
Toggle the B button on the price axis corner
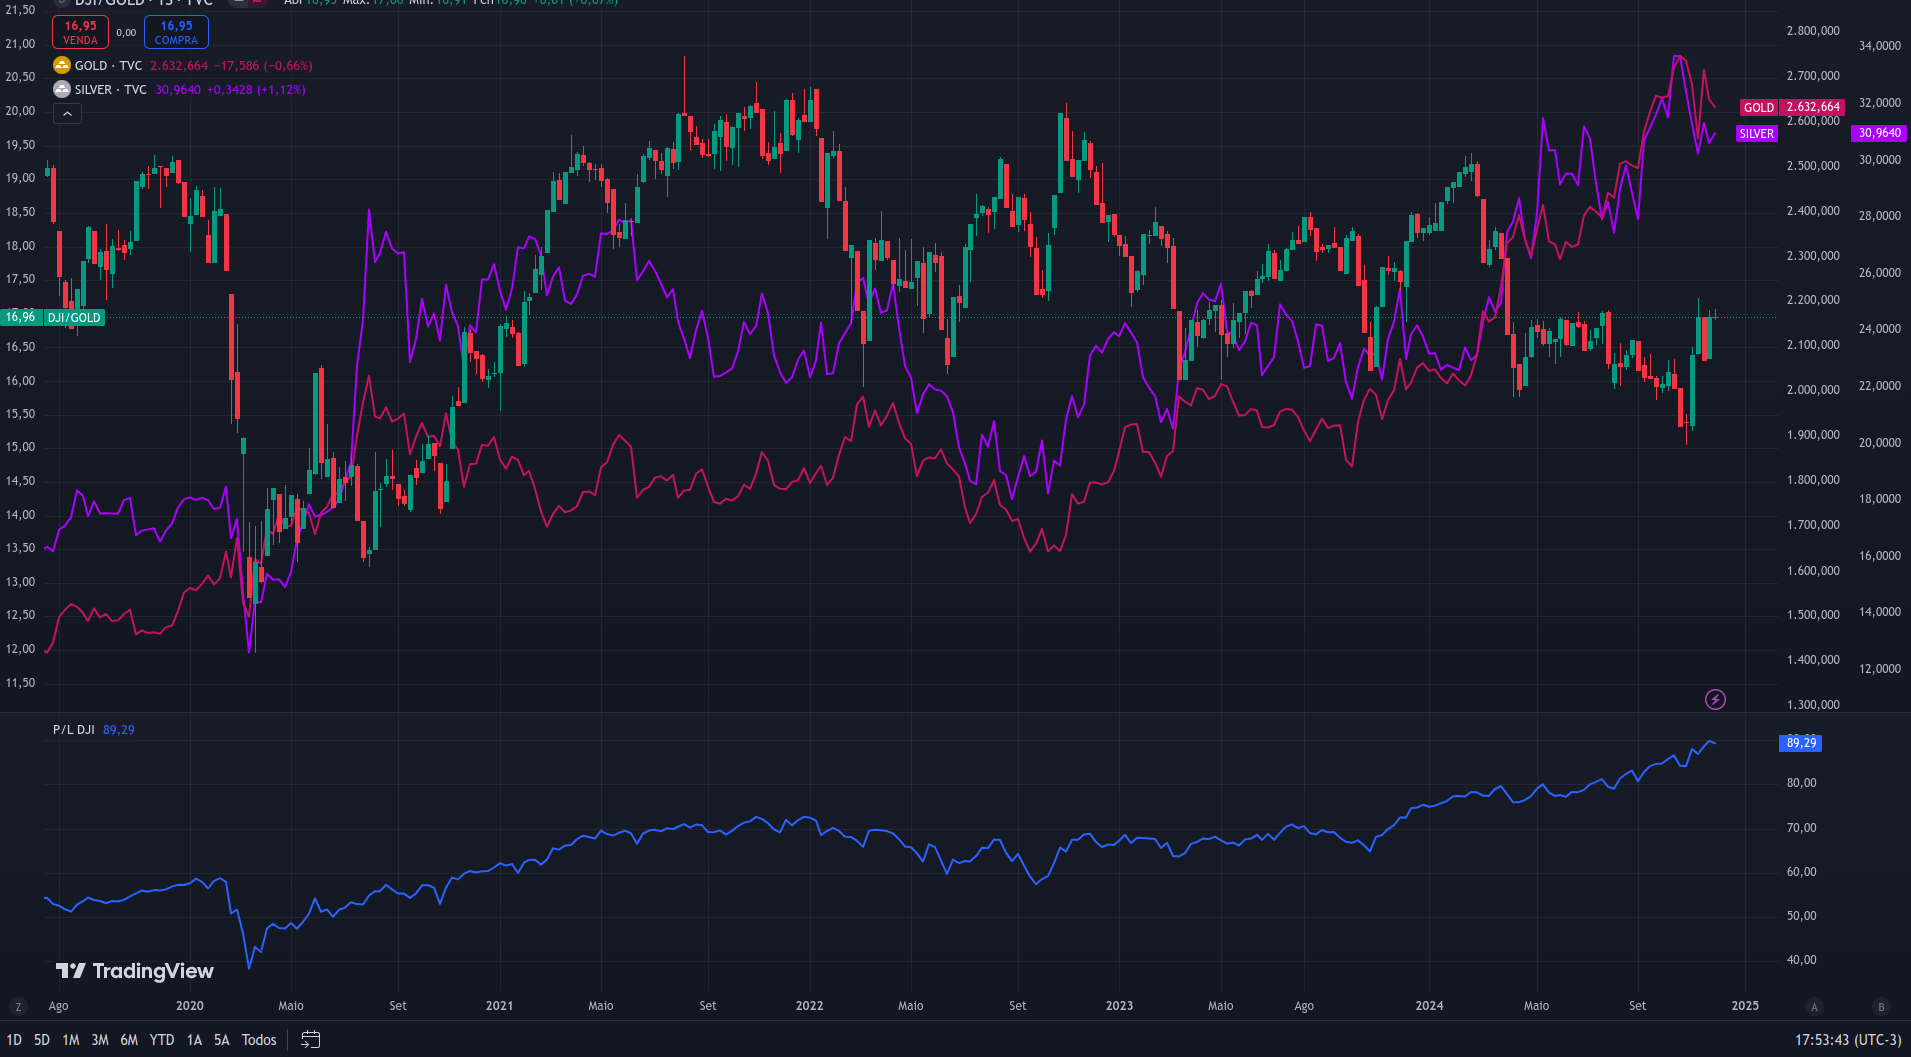(x=1881, y=1007)
